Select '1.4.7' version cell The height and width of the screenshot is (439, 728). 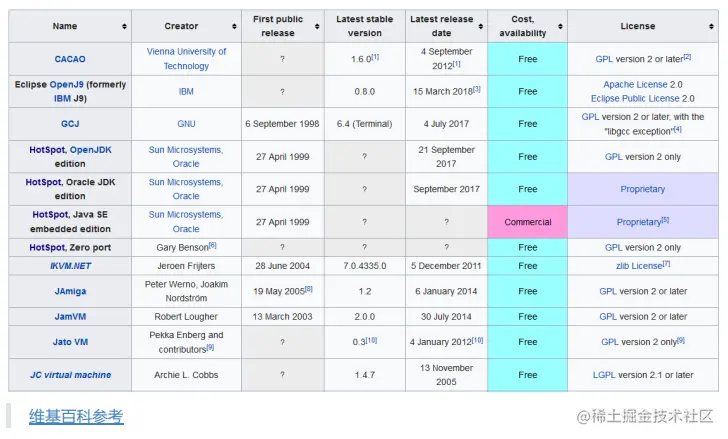click(x=364, y=375)
